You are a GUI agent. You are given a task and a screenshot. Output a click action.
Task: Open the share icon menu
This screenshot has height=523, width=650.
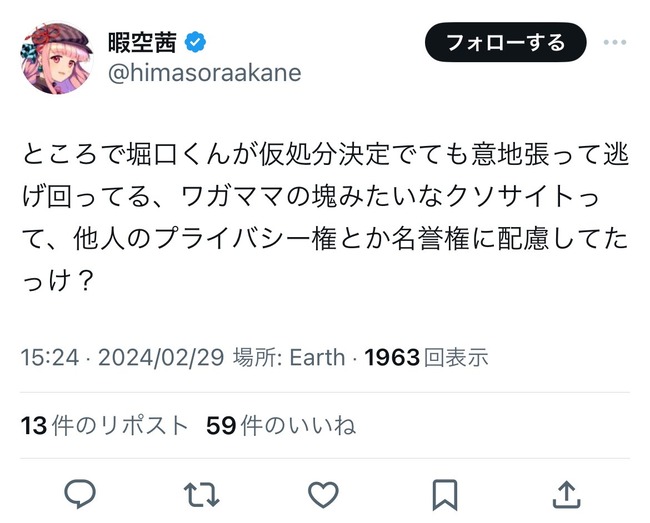[566, 494]
